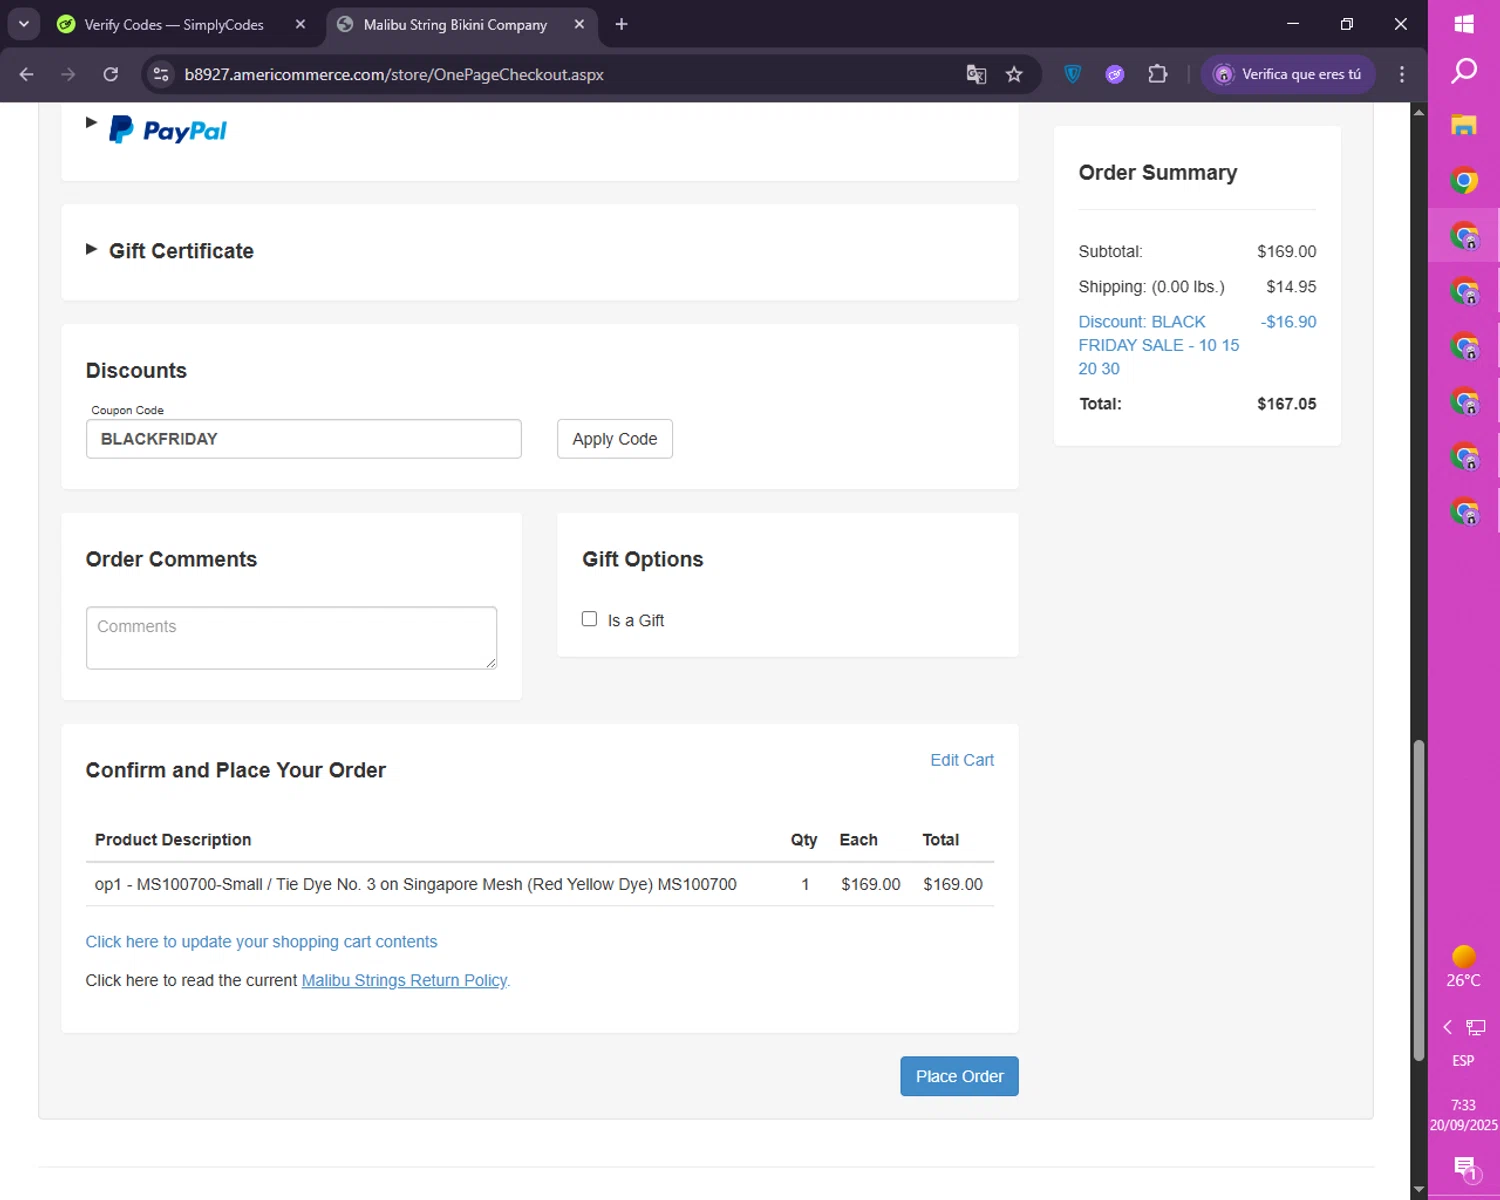1500x1200 pixels.
Task: Open the Bitwarden shield extension
Action: tap(1073, 74)
